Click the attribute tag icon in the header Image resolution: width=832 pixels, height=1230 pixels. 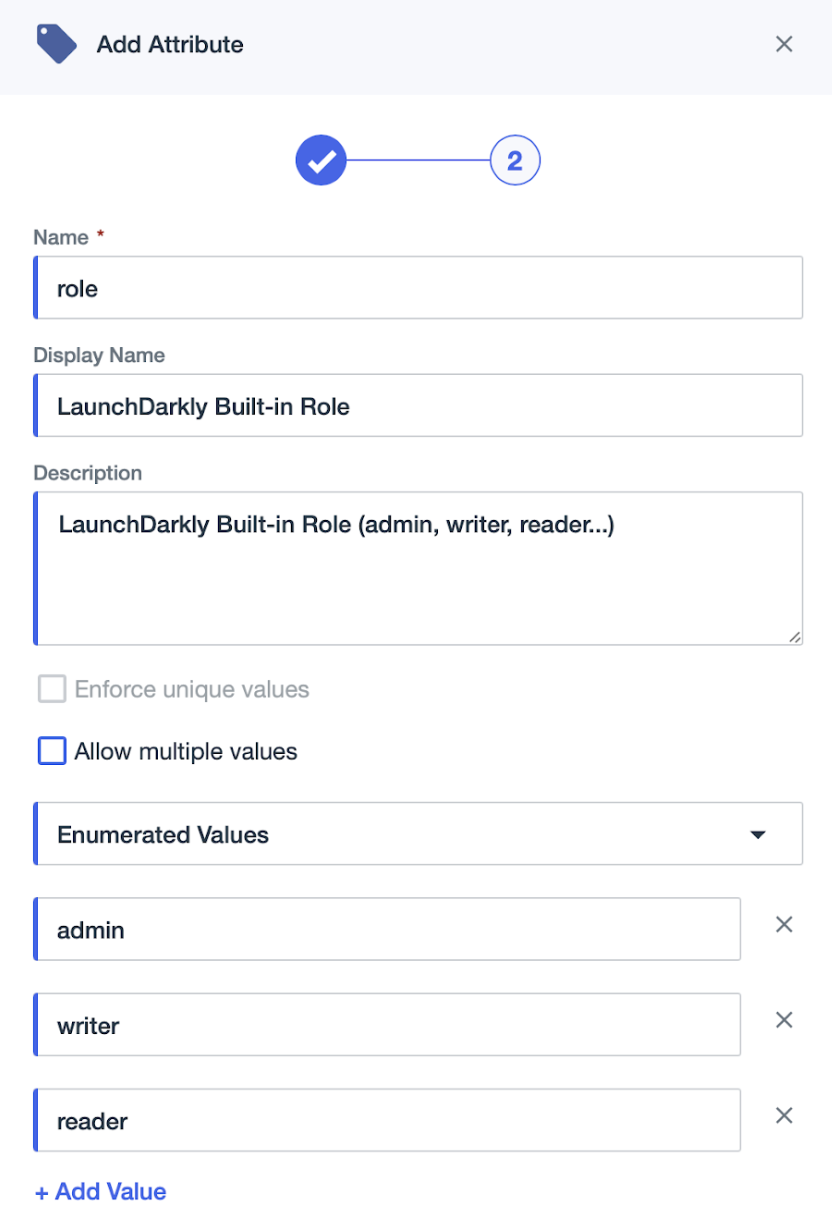click(x=56, y=44)
